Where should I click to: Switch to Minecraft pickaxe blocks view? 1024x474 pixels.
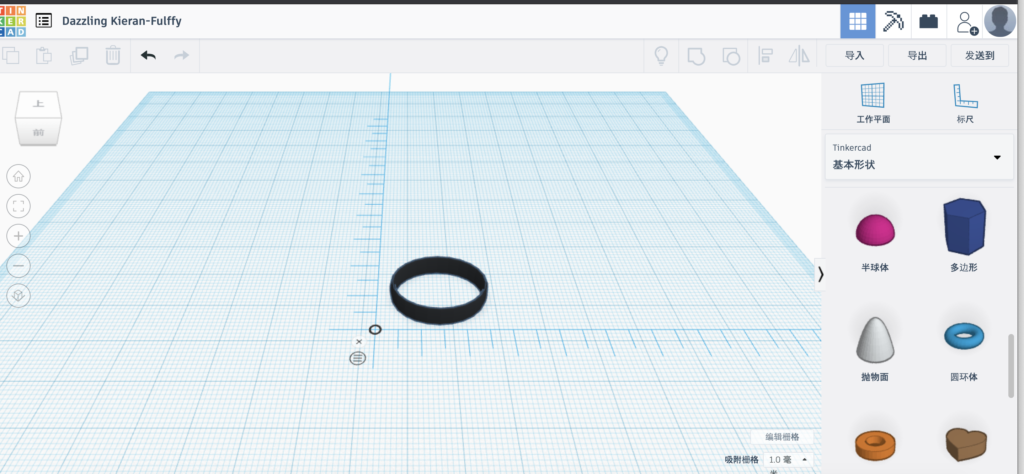[893, 21]
